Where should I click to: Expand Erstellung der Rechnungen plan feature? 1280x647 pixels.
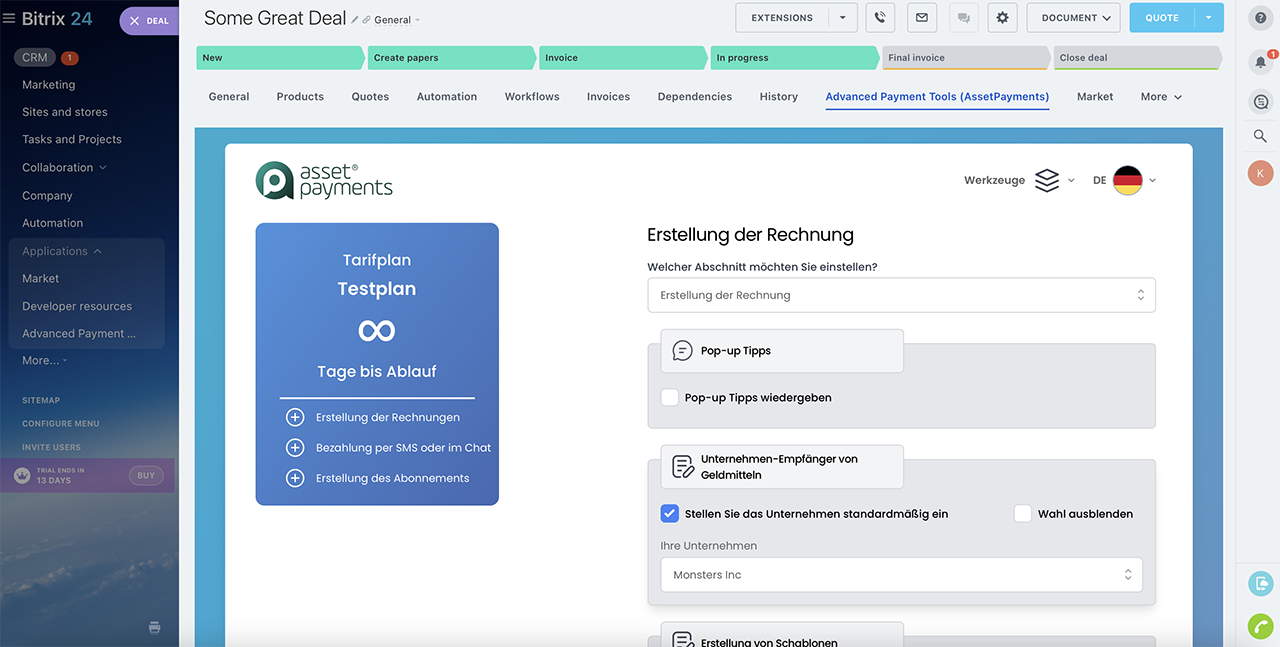[295, 418]
